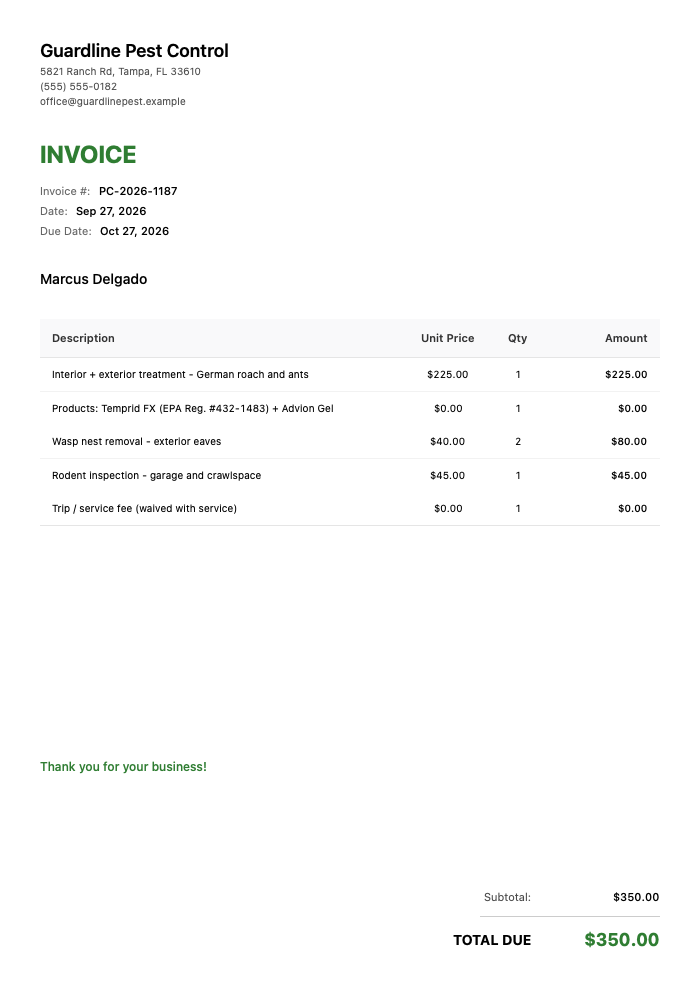Select the Trip / service fee line item
700x990 pixels.
click(x=145, y=508)
